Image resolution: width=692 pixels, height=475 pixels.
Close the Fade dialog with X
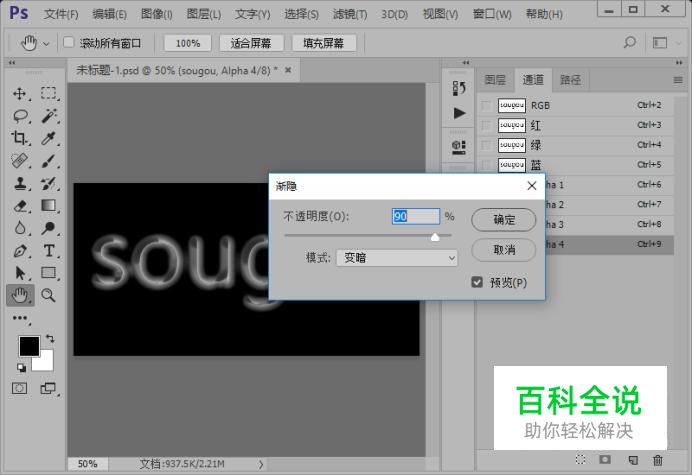pyautogui.click(x=532, y=186)
